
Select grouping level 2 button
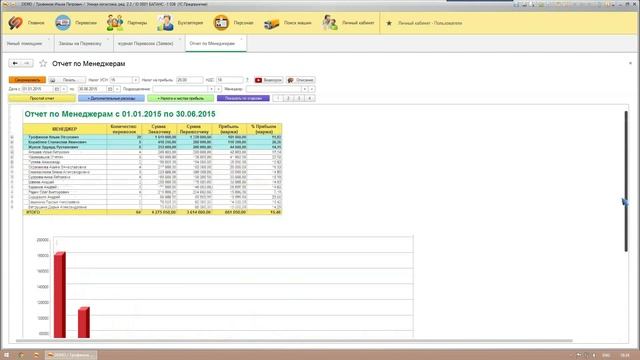click(288, 98)
